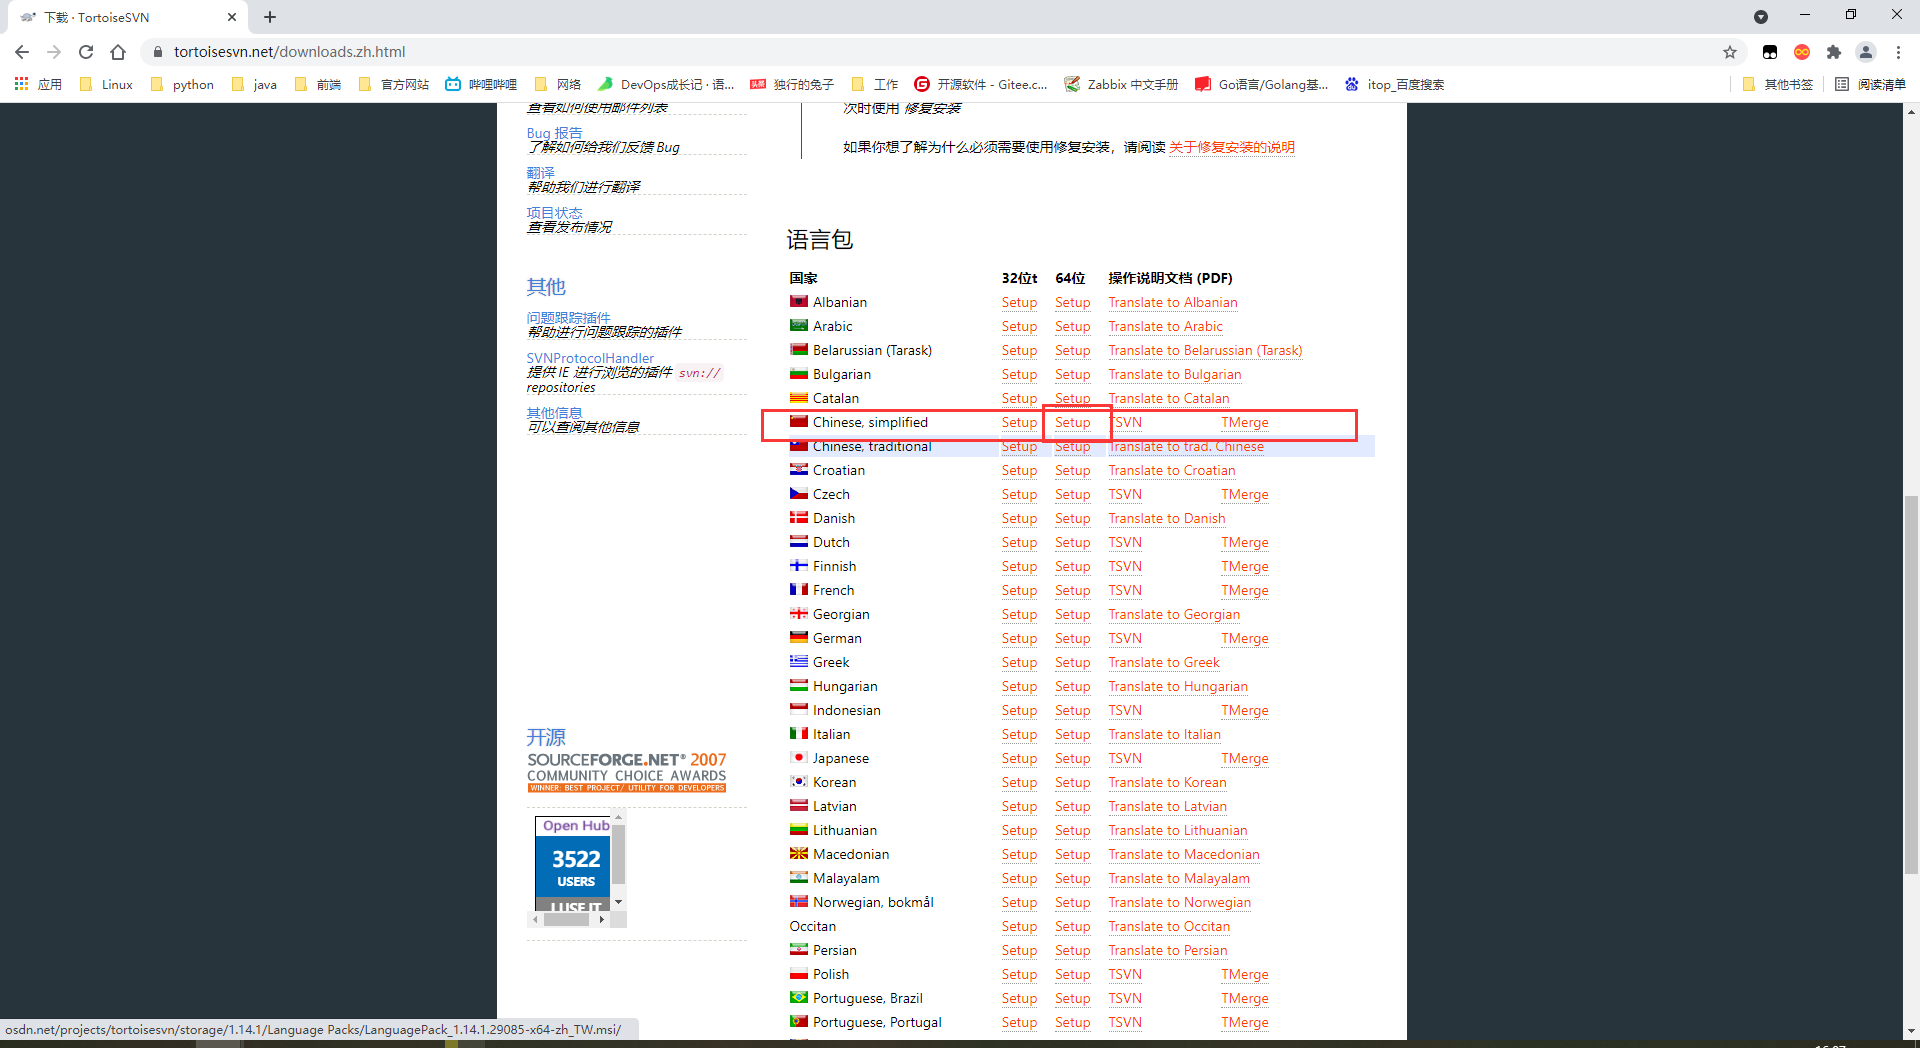
Task: Open the browser home page
Action: pyautogui.click(x=118, y=52)
